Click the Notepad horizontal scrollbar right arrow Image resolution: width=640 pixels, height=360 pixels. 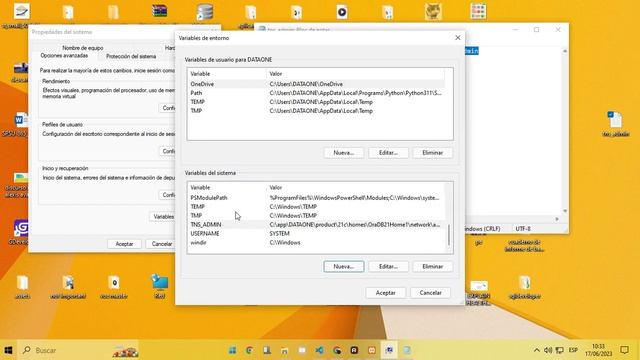[x=557, y=219]
